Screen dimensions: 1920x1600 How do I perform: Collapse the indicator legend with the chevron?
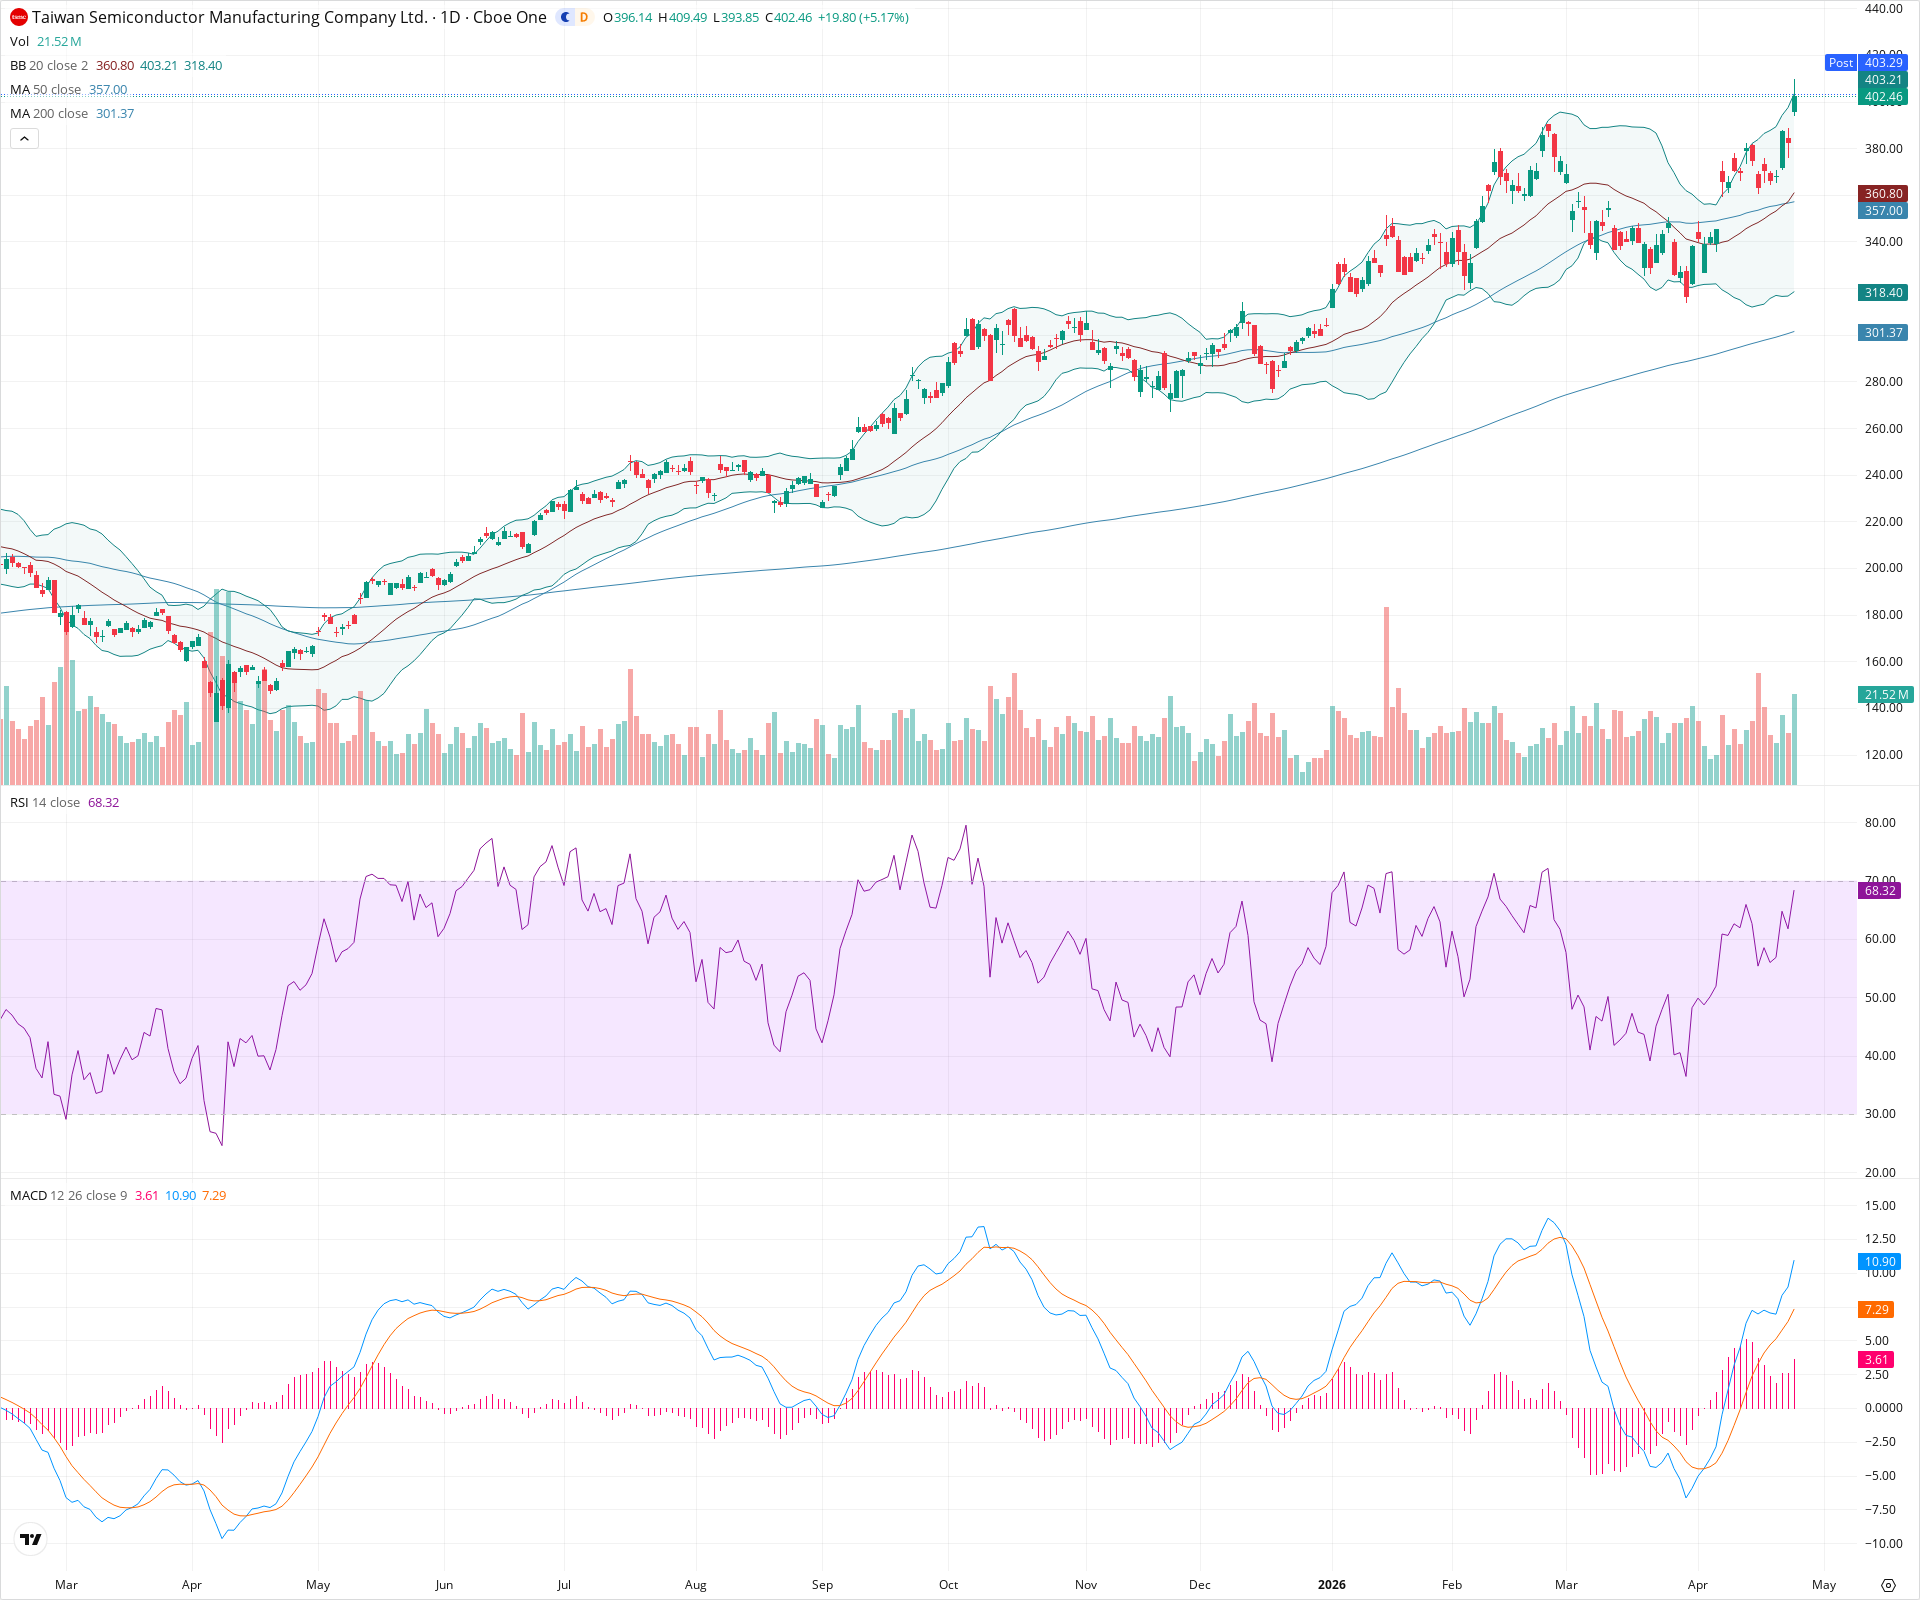pos(24,138)
